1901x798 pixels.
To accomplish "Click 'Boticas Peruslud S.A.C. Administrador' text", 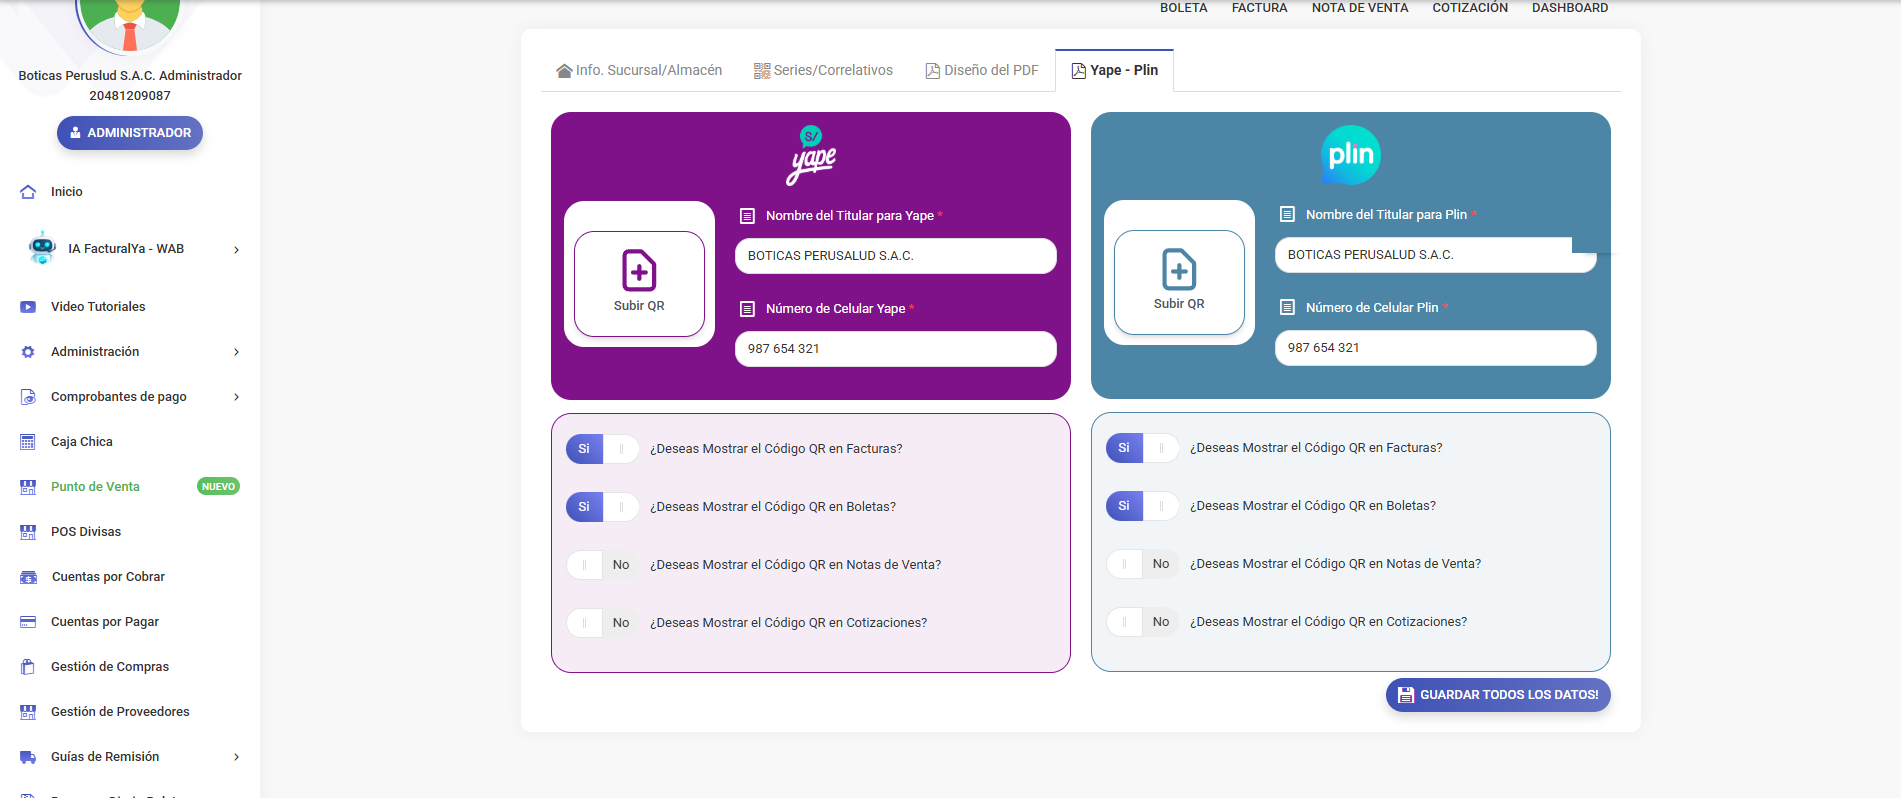I will point(130,76).
